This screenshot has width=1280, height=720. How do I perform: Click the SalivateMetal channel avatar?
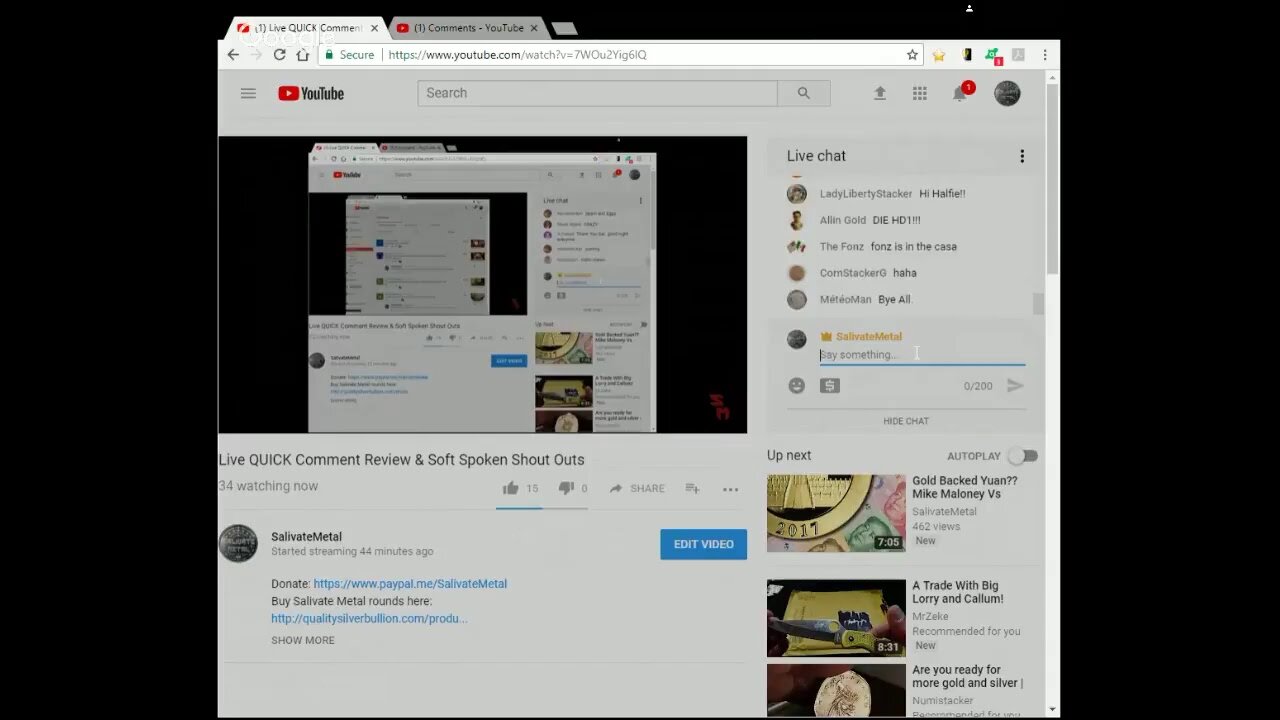tap(238, 544)
